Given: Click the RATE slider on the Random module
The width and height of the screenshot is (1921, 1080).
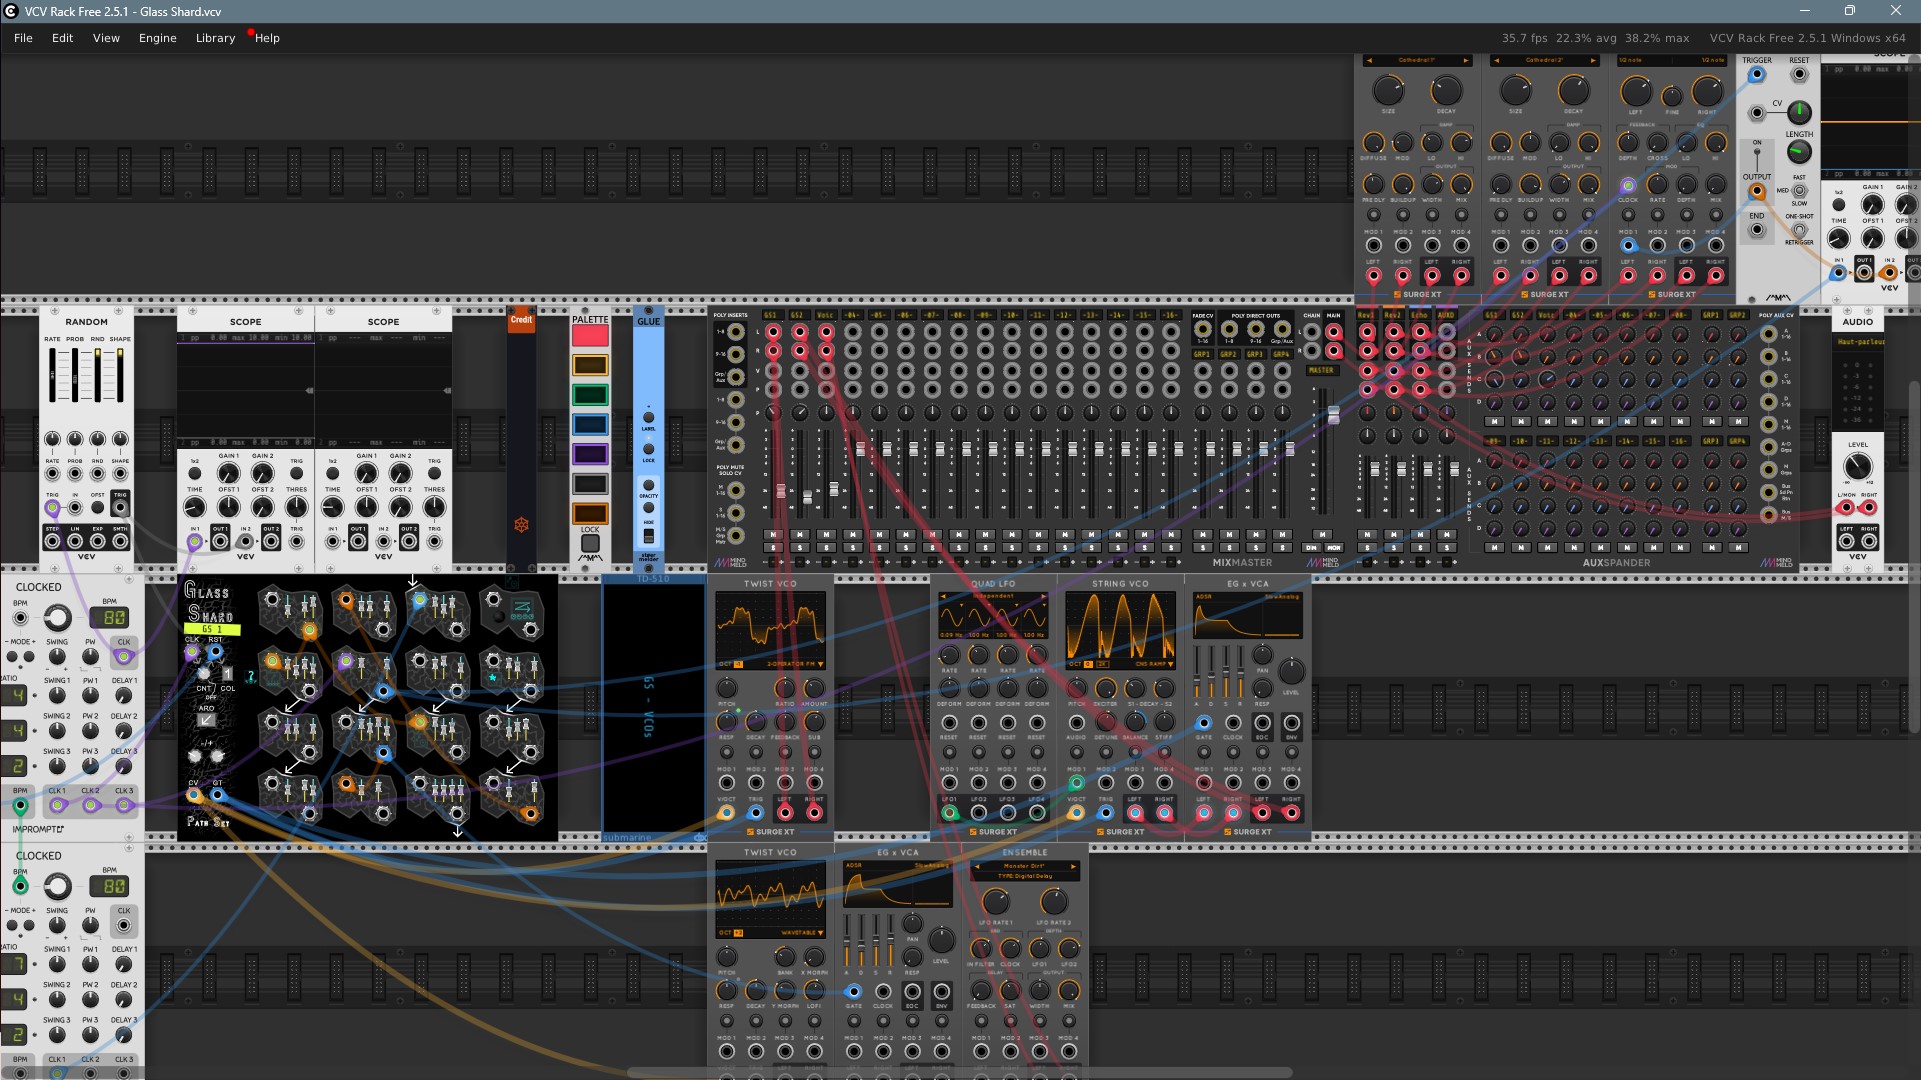Looking at the screenshot, I should click(x=52, y=374).
